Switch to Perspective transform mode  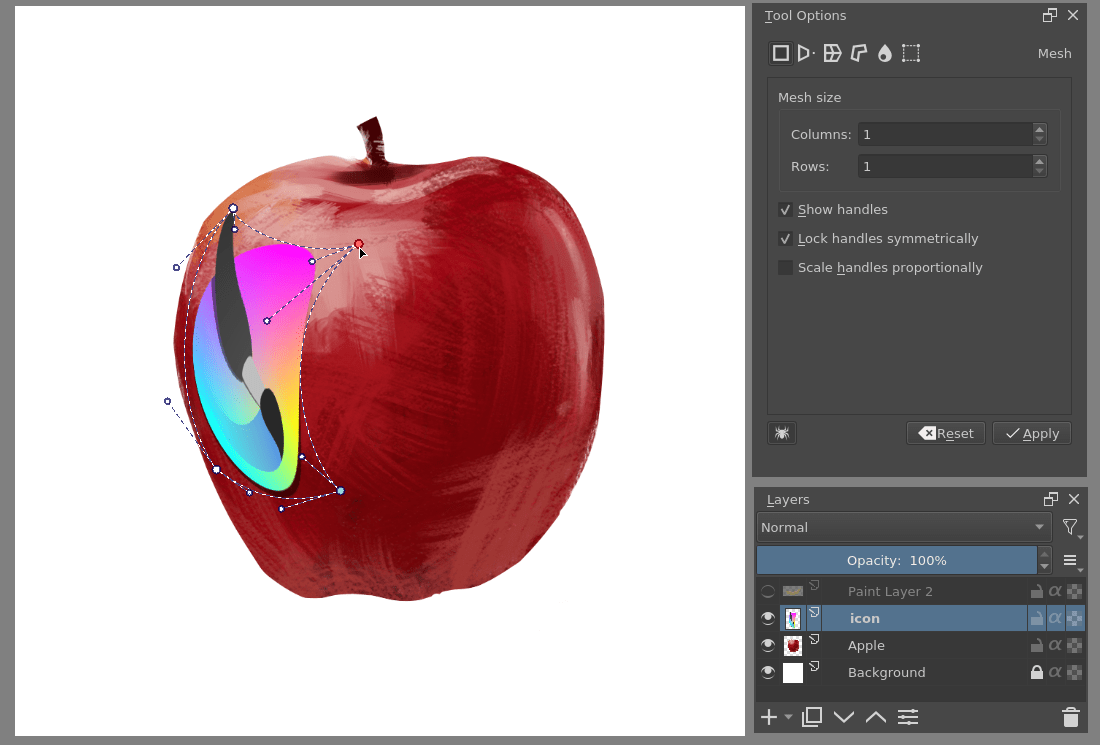[806, 53]
